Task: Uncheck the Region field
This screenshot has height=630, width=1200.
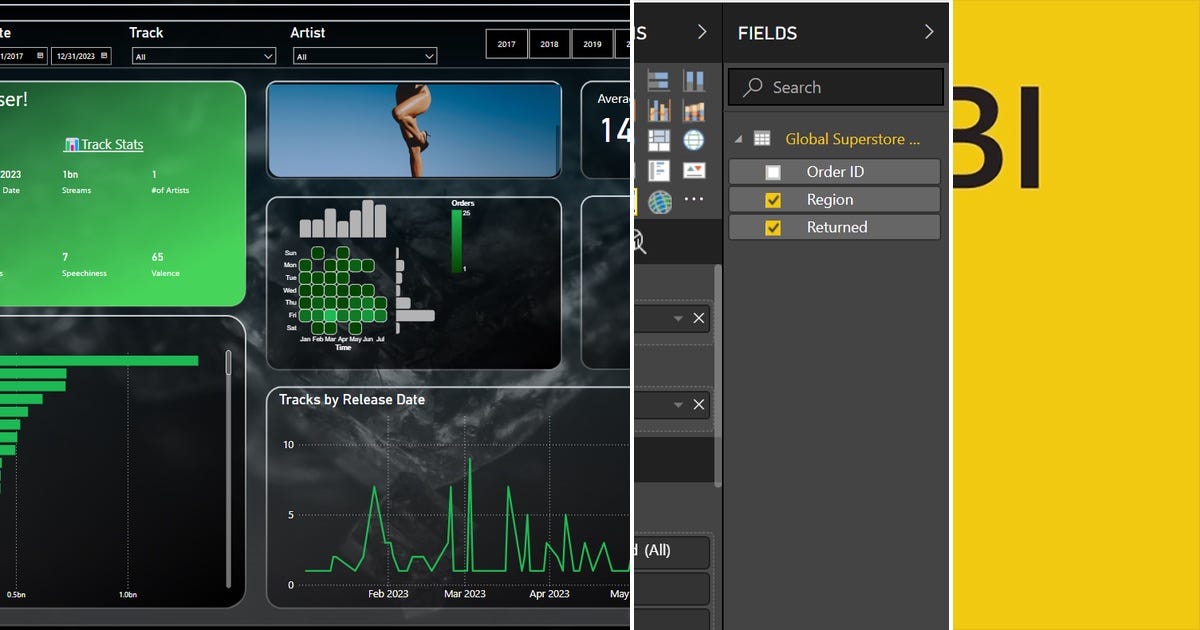Action: click(773, 199)
